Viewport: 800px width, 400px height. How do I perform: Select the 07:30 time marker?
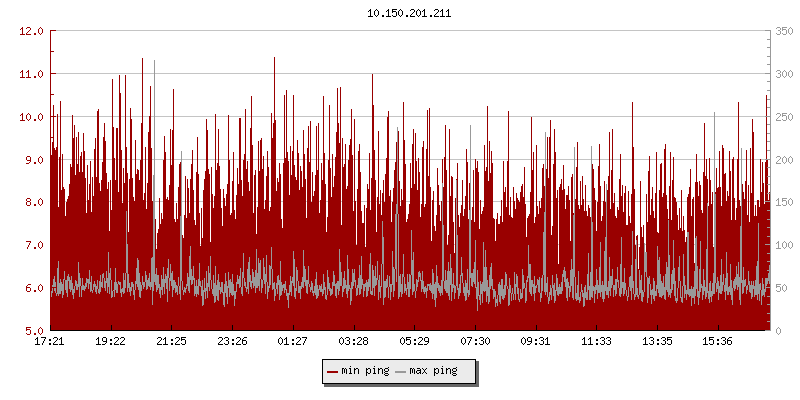click(x=475, y=341)
